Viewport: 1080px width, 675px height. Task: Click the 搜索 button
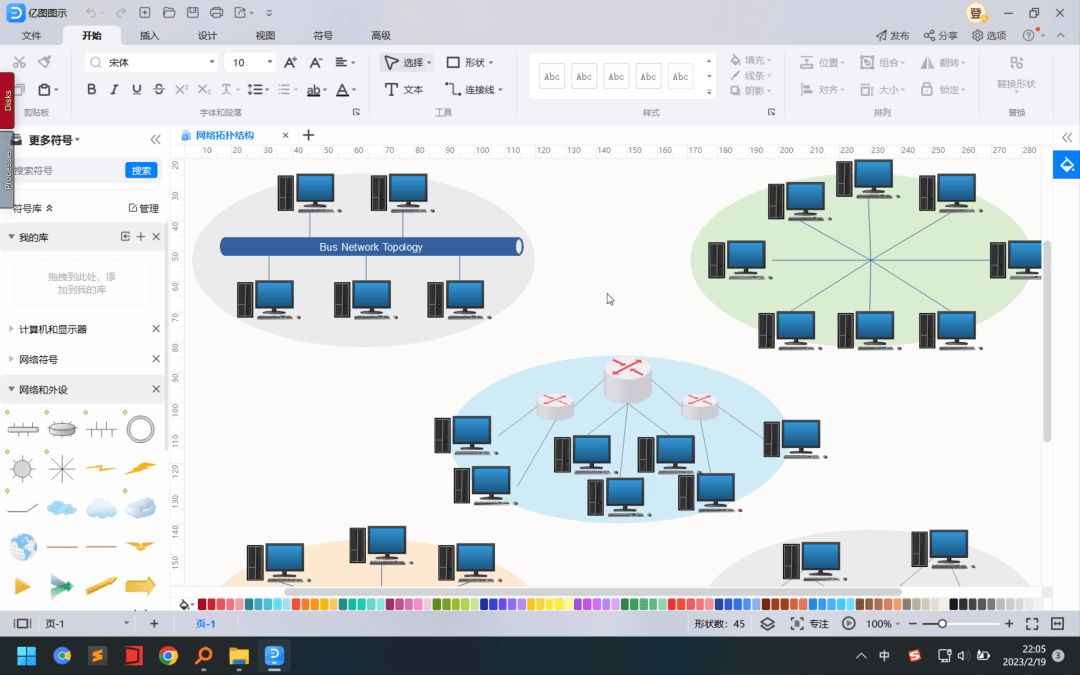[x=141, y=170]
